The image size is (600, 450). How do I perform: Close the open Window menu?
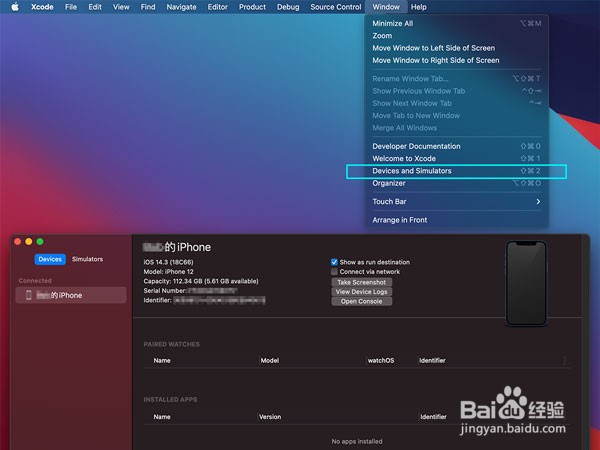tap(386, 7)
